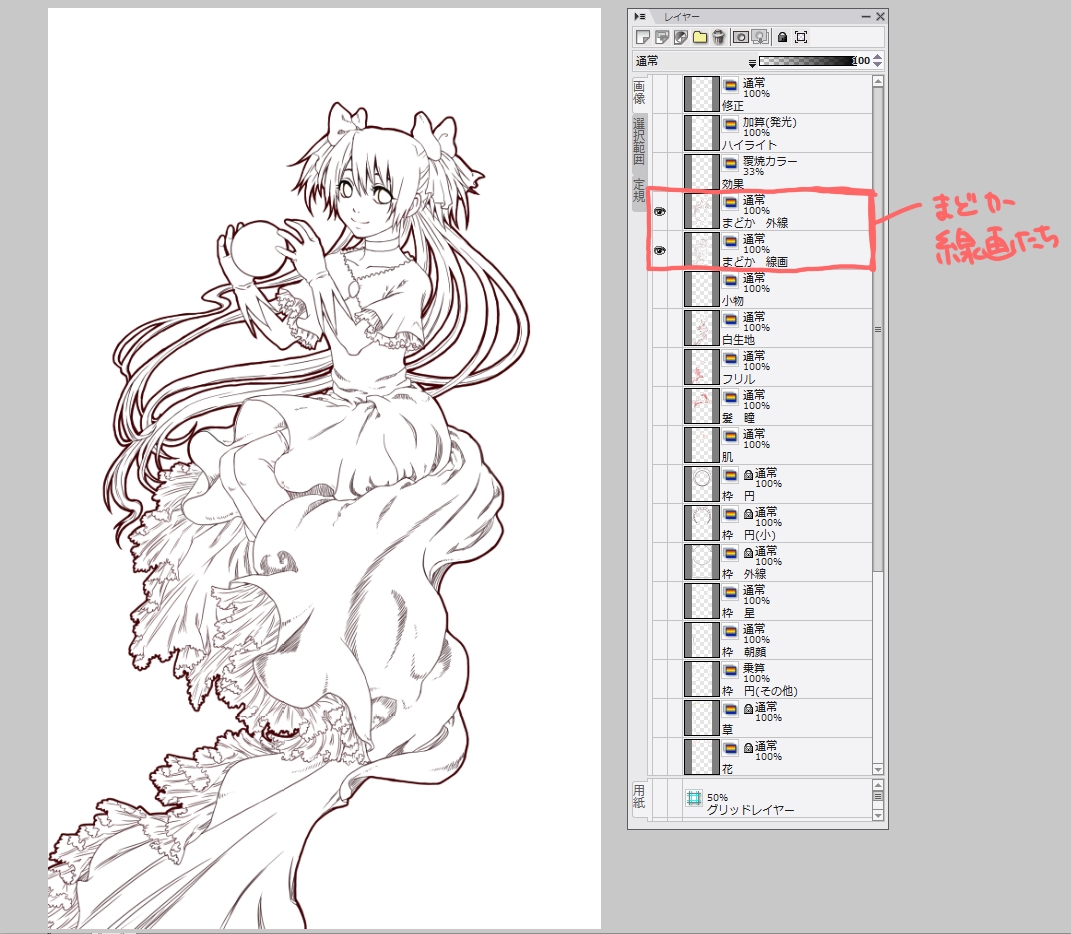Click the lock layer padlock icon
Screen dimensions: 1071x934
(x=782, y=37)
